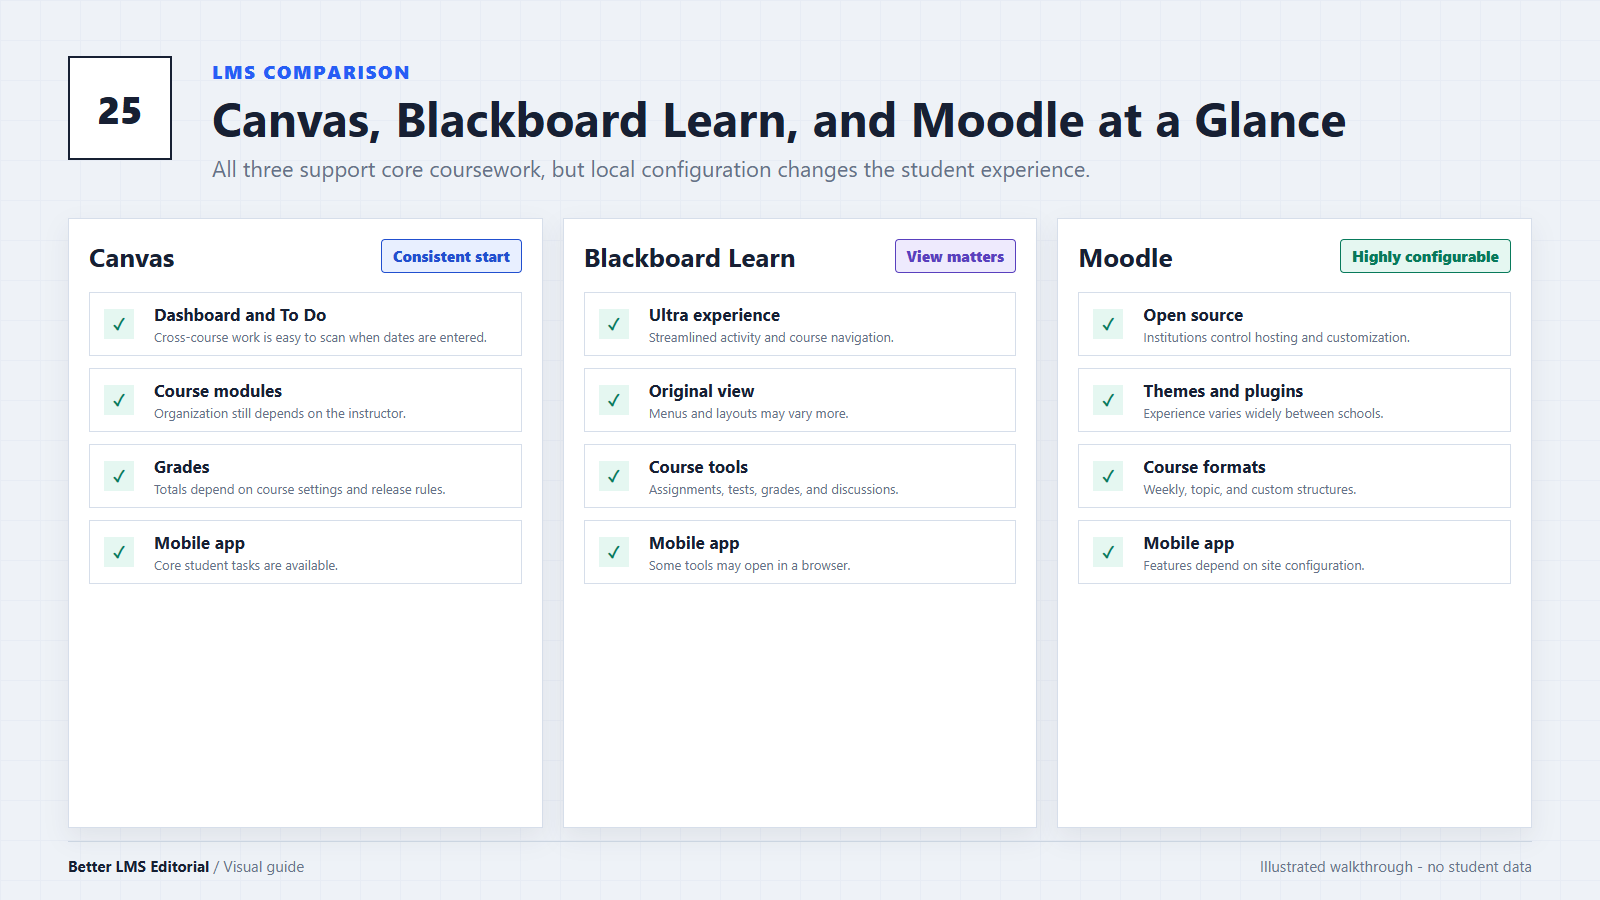This screenshot has width=1600, height=900.
Task: Click the main slide title text
Action: 779,121
